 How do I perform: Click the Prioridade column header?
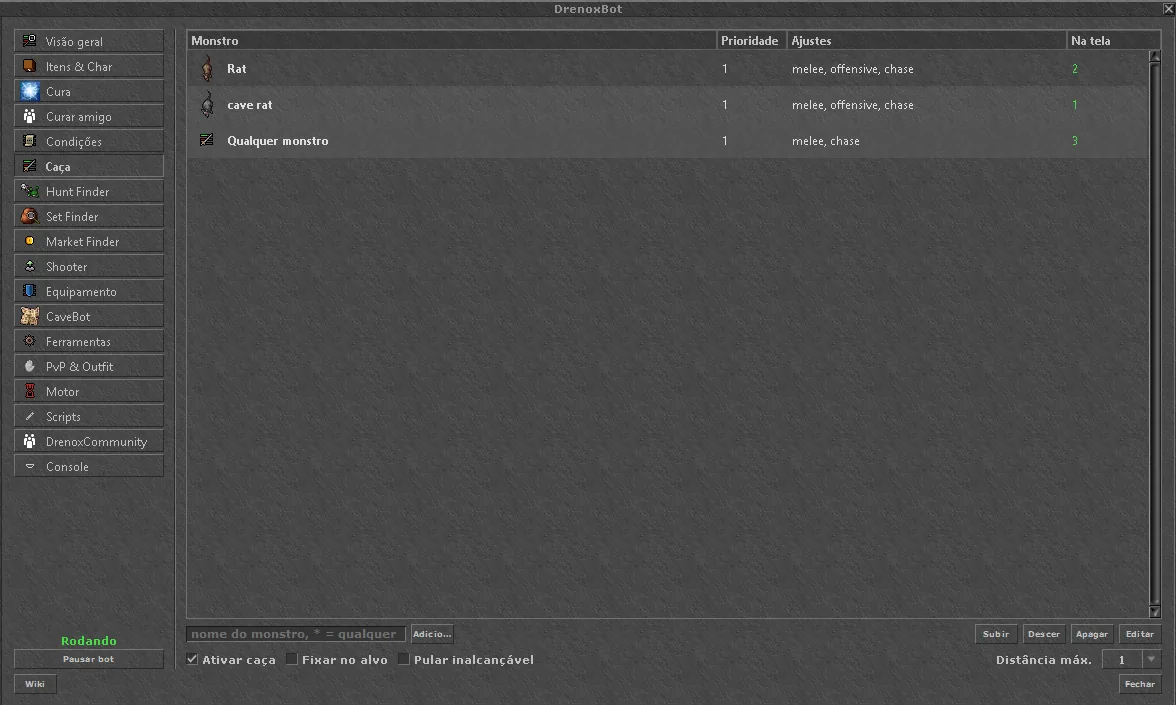click(752, 40)
